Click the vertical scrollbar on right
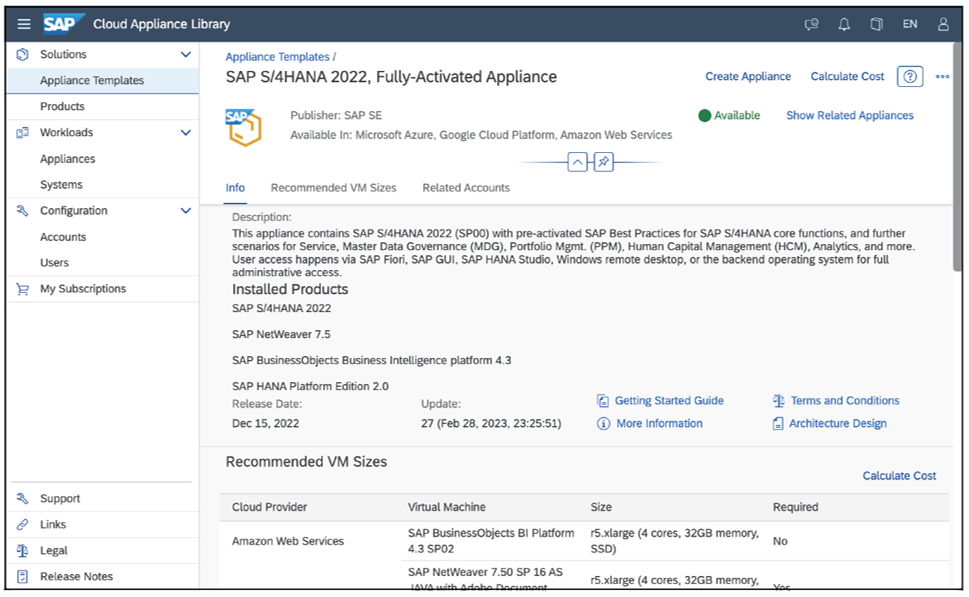This screenshot has height=597, width=969. (x=957, y=158)
